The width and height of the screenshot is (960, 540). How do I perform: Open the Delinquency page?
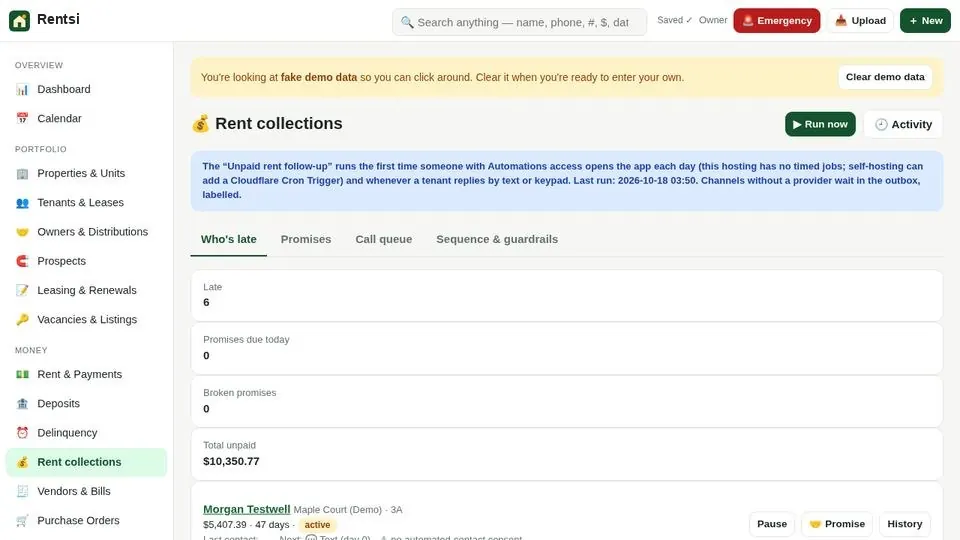pyautogui.click(x=86, y=433)
